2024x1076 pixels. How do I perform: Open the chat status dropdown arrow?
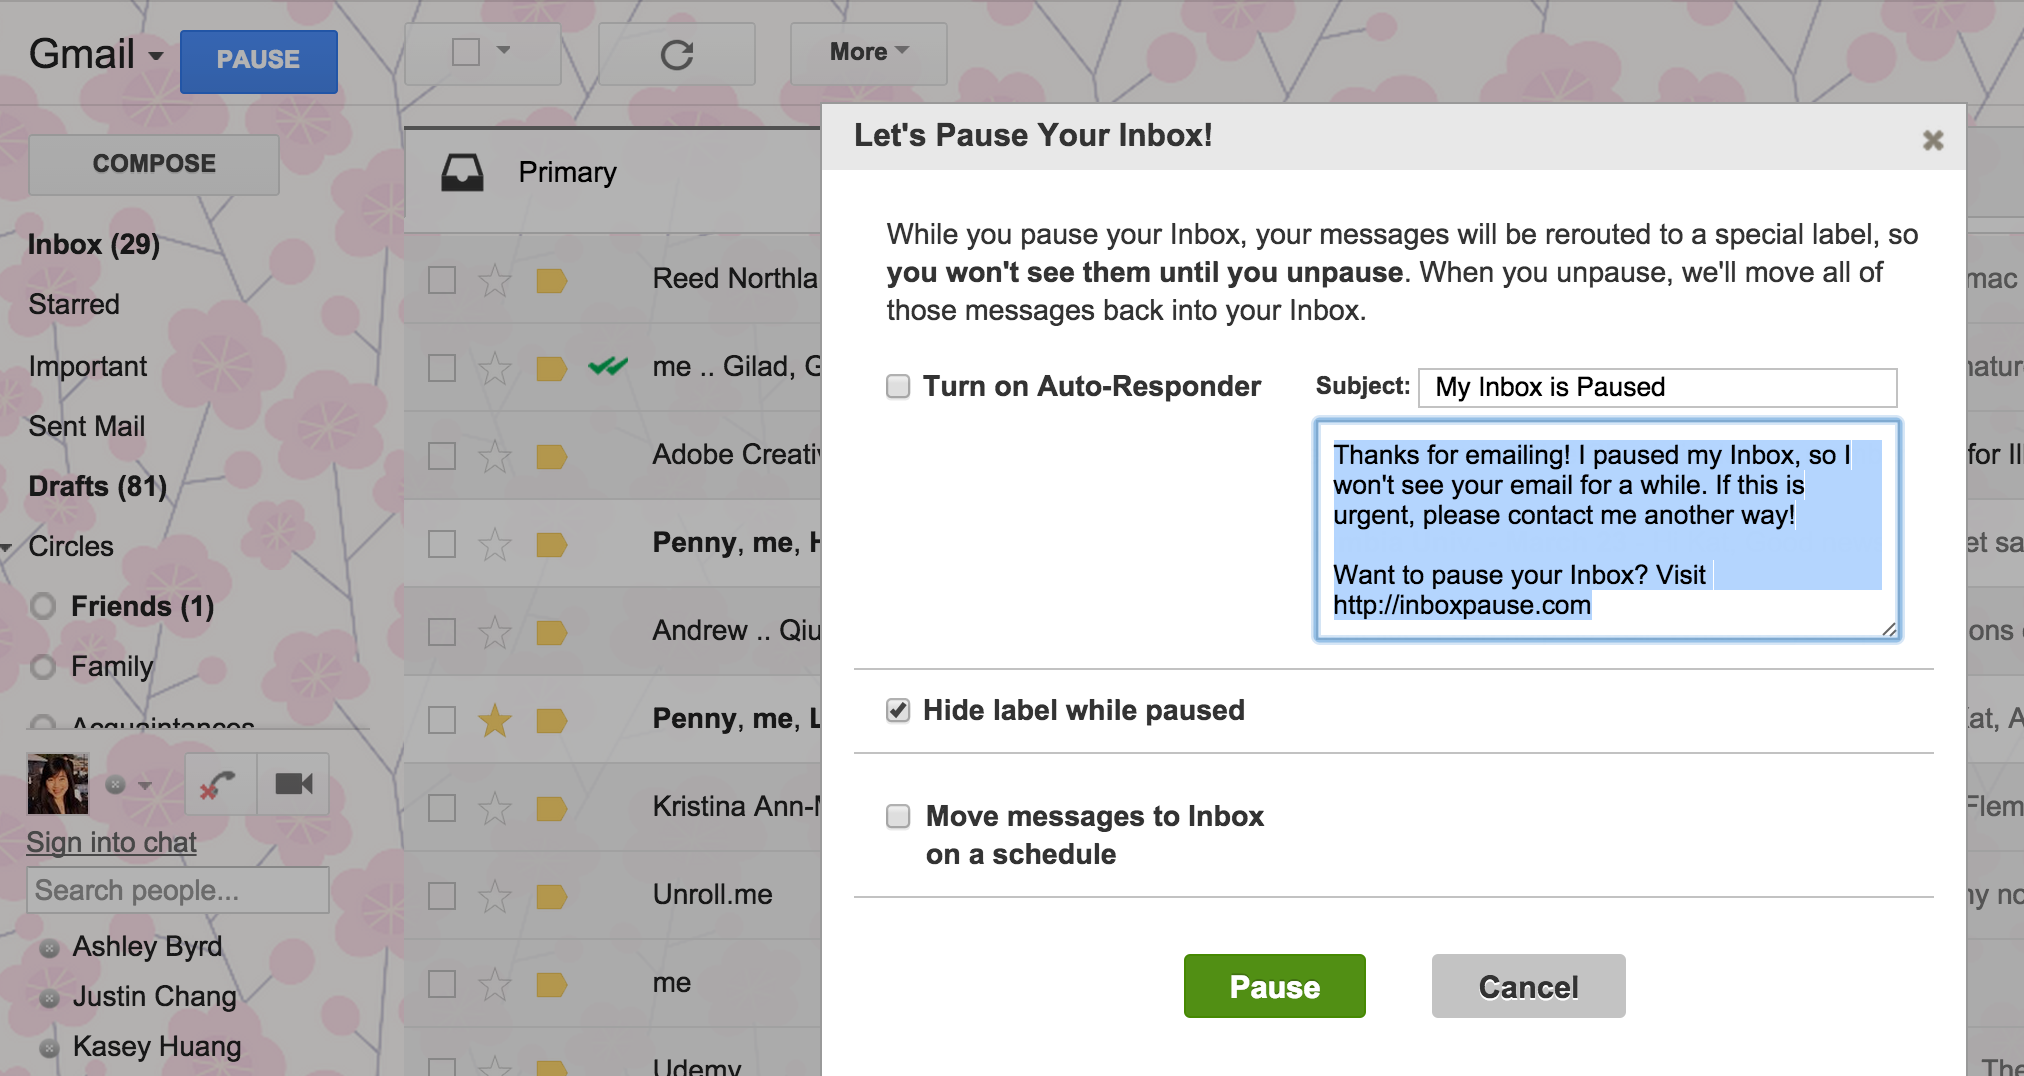pyautogui.click(x=145, y=785)
